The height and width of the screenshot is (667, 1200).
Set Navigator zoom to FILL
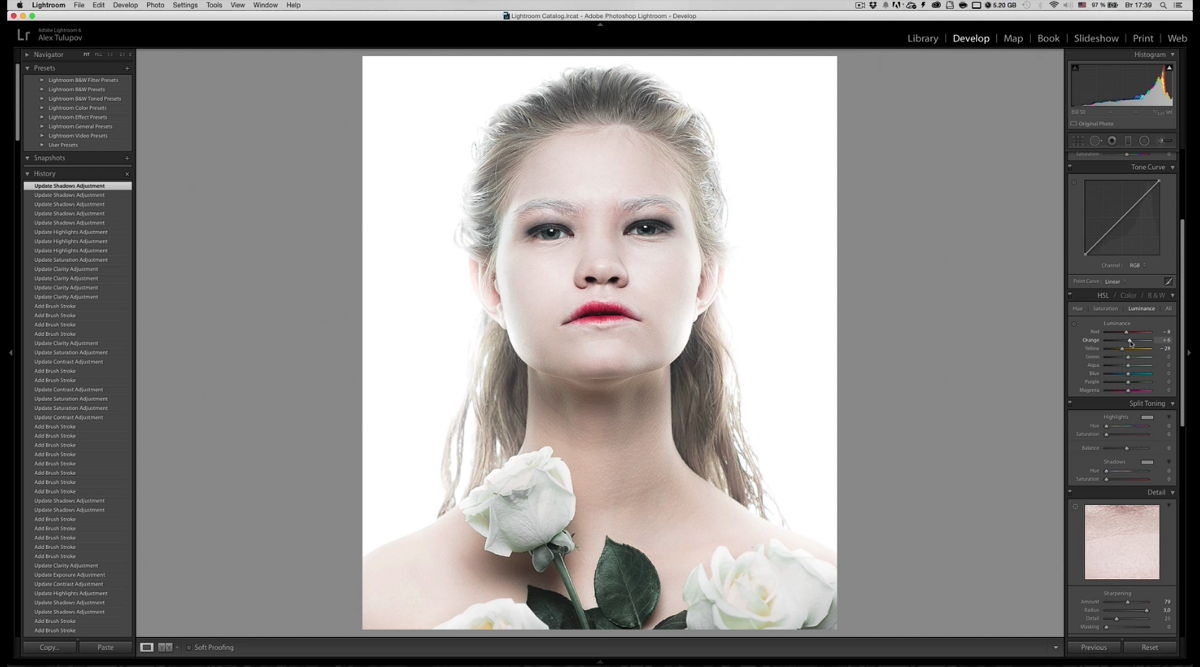(98, 54)
